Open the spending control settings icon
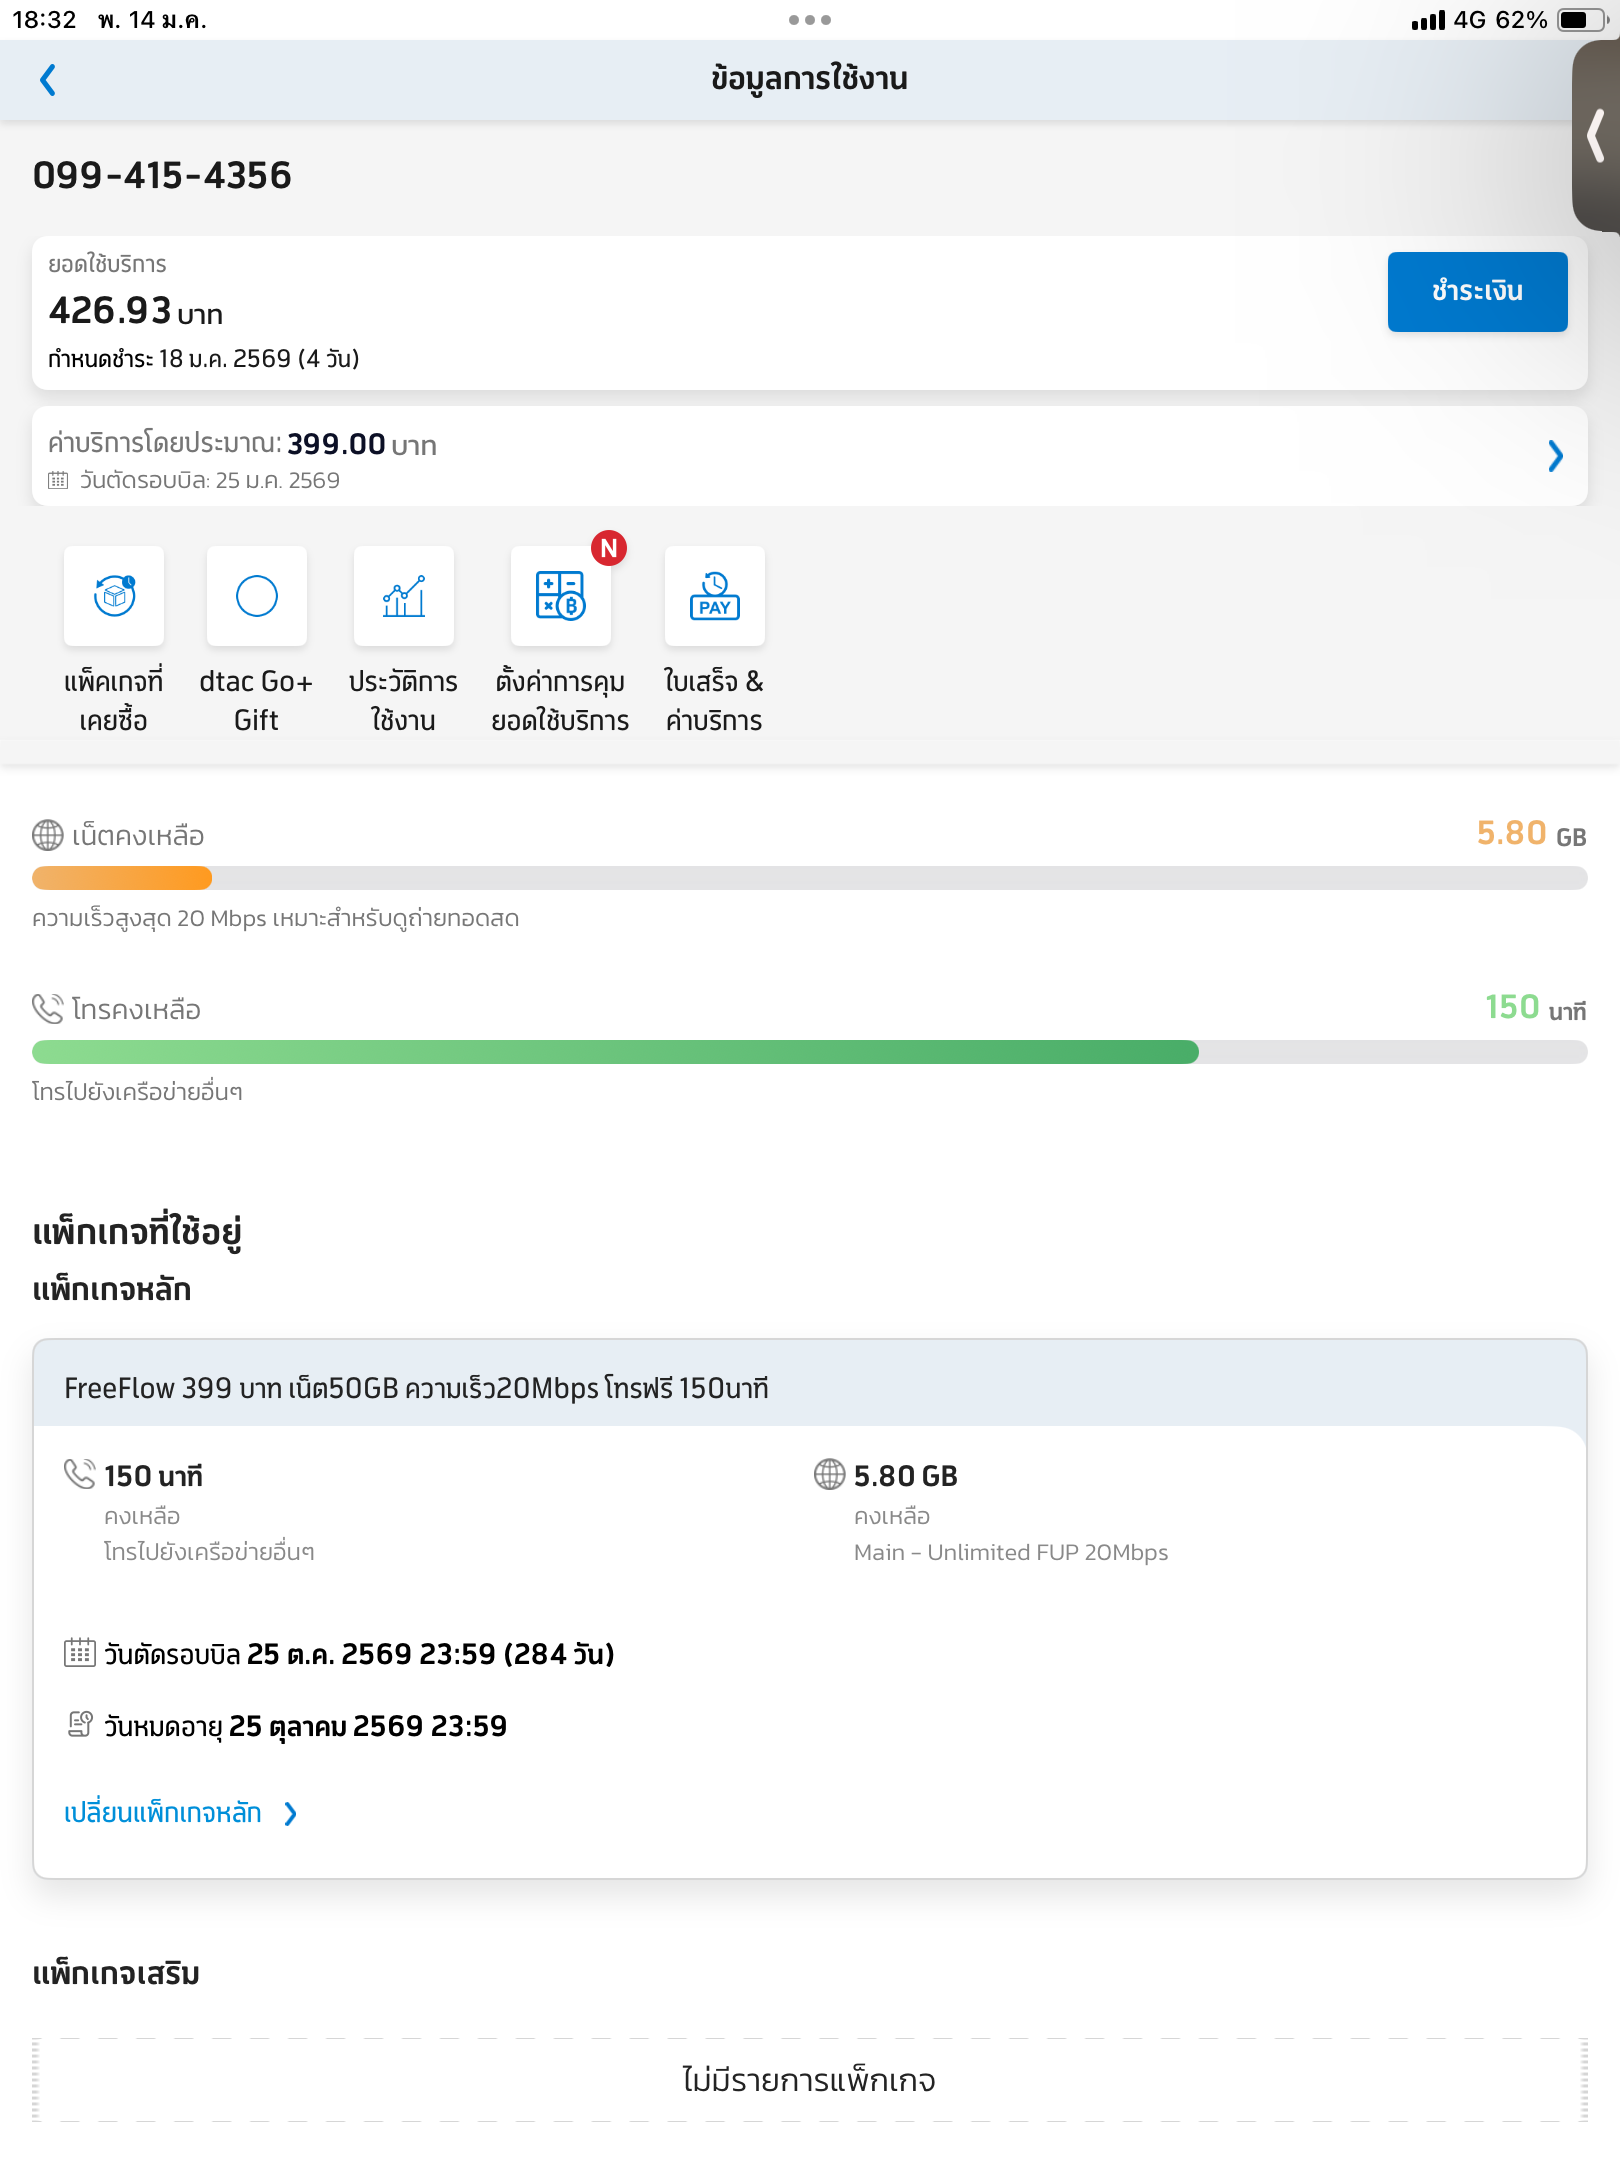Viewport: 1620px width, 2160px height. tap(560, 597)
